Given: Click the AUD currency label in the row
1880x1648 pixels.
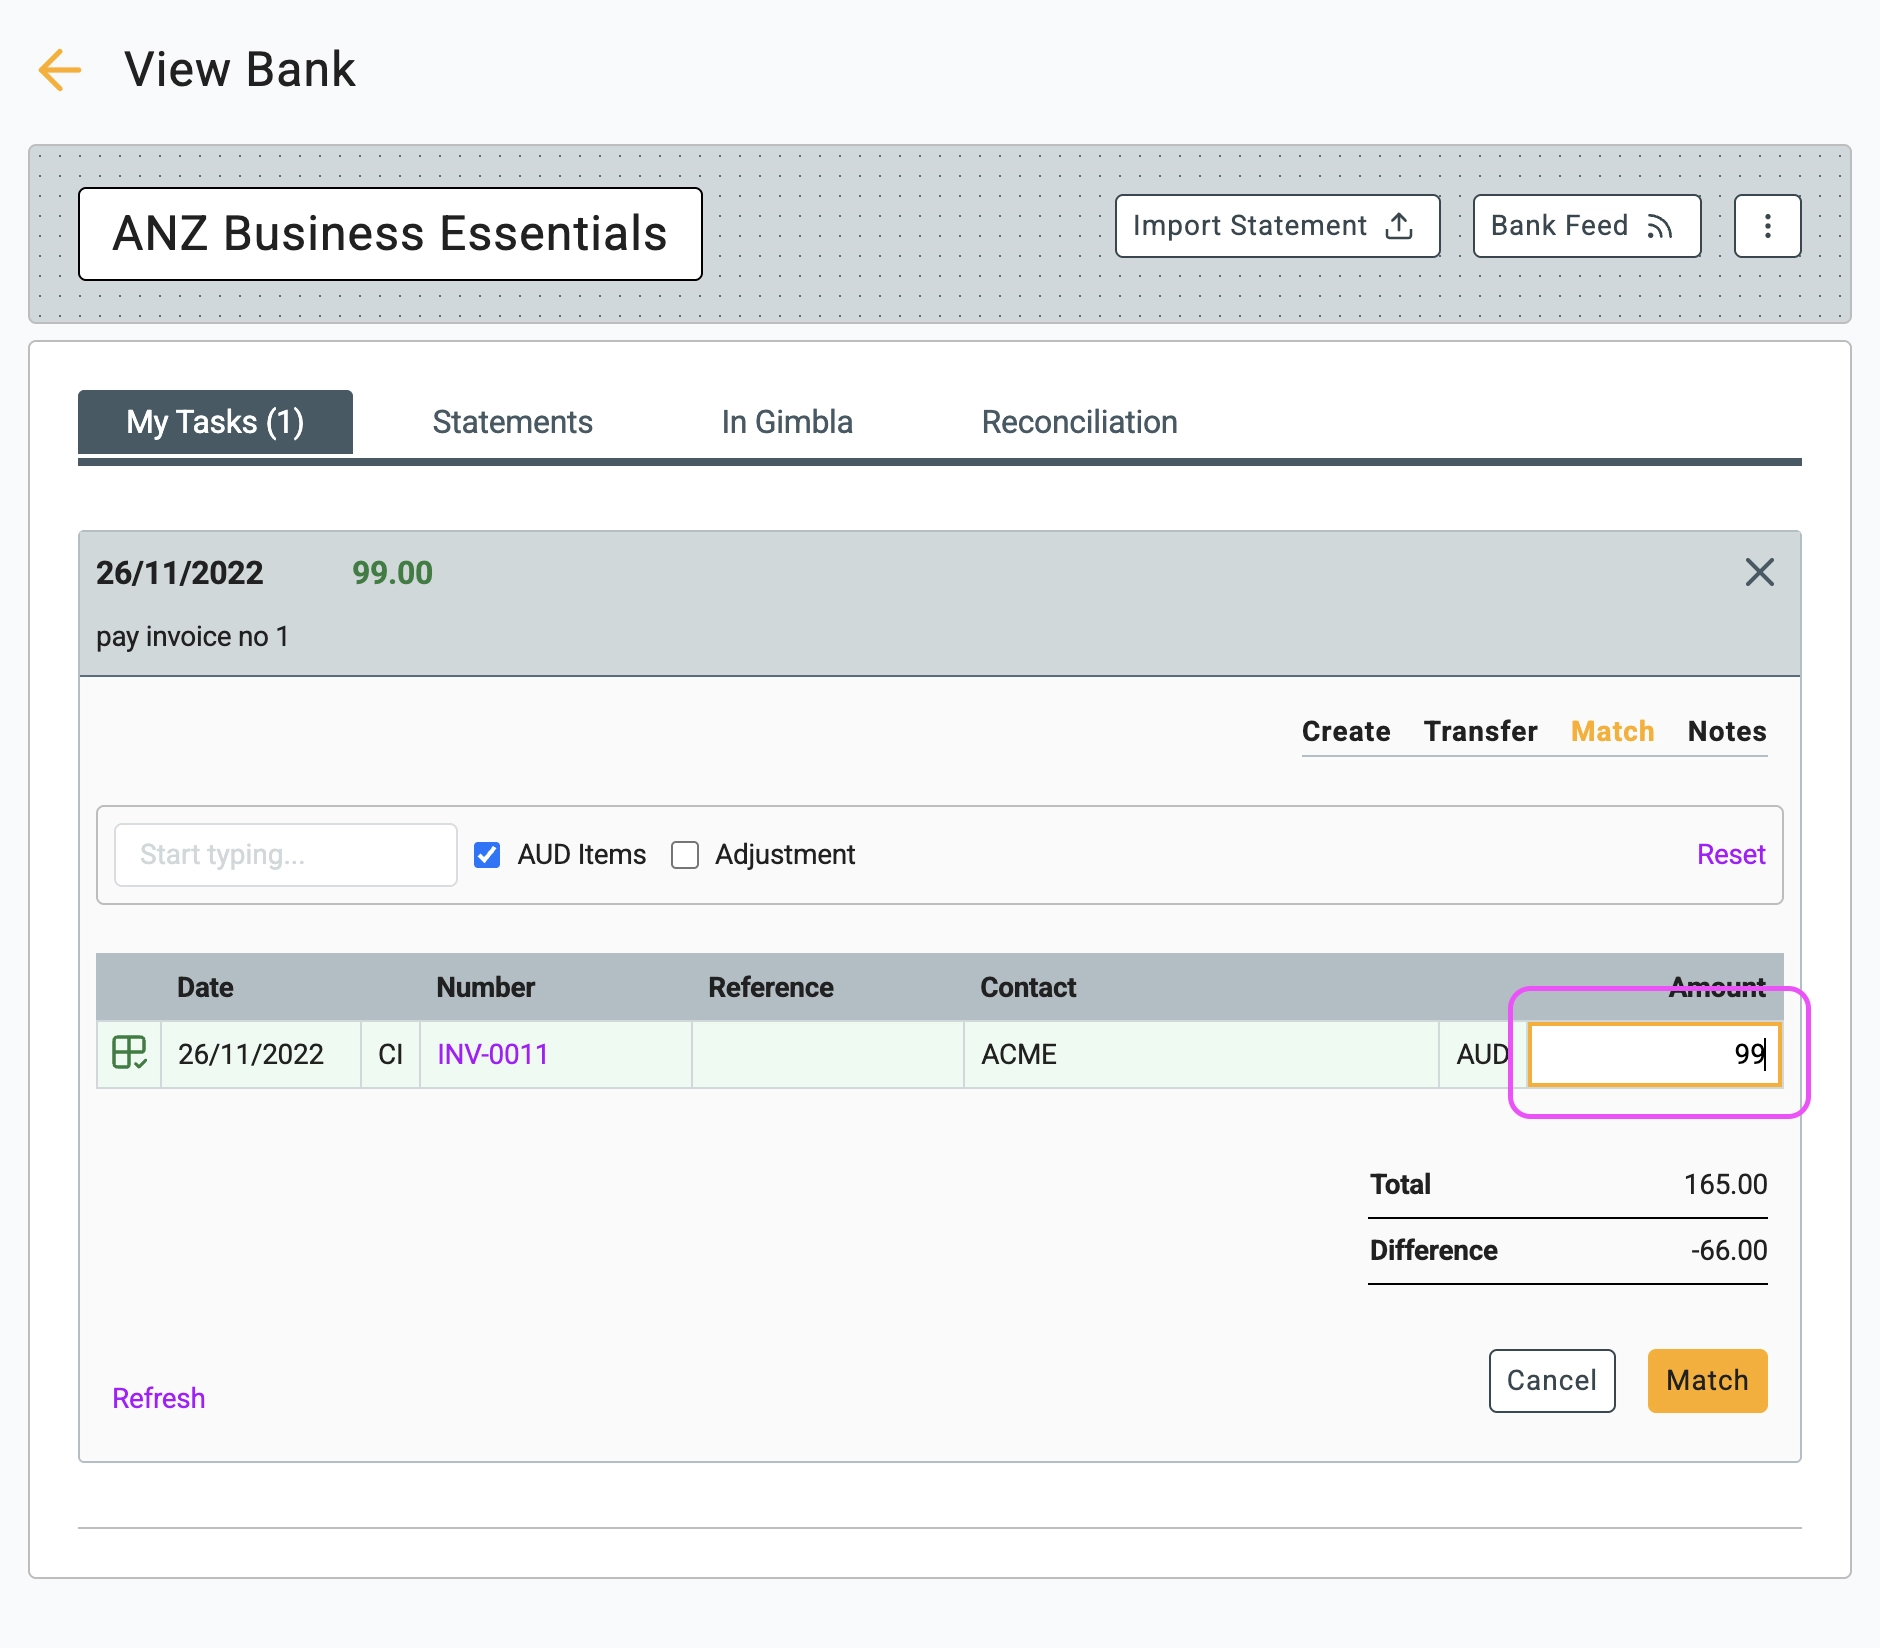Looking at the screenshot, I should point(1482,1054).
